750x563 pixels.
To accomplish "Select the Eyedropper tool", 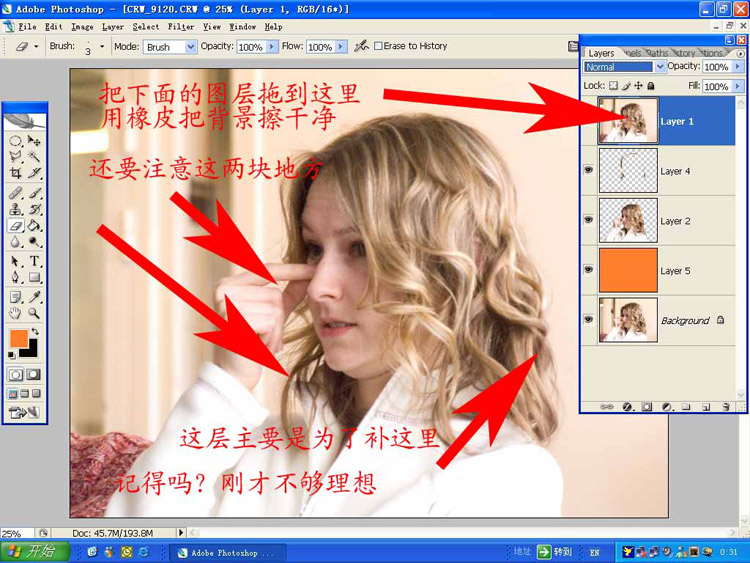I will [x=34, y=298].
